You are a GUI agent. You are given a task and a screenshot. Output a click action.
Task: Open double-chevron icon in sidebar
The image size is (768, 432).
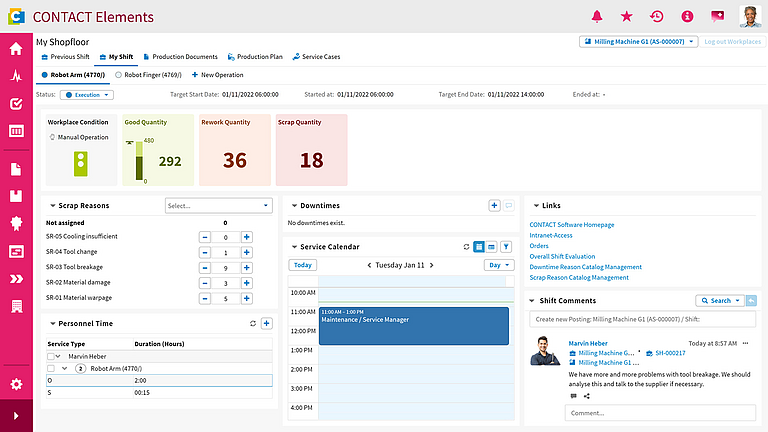click(16, 279)
